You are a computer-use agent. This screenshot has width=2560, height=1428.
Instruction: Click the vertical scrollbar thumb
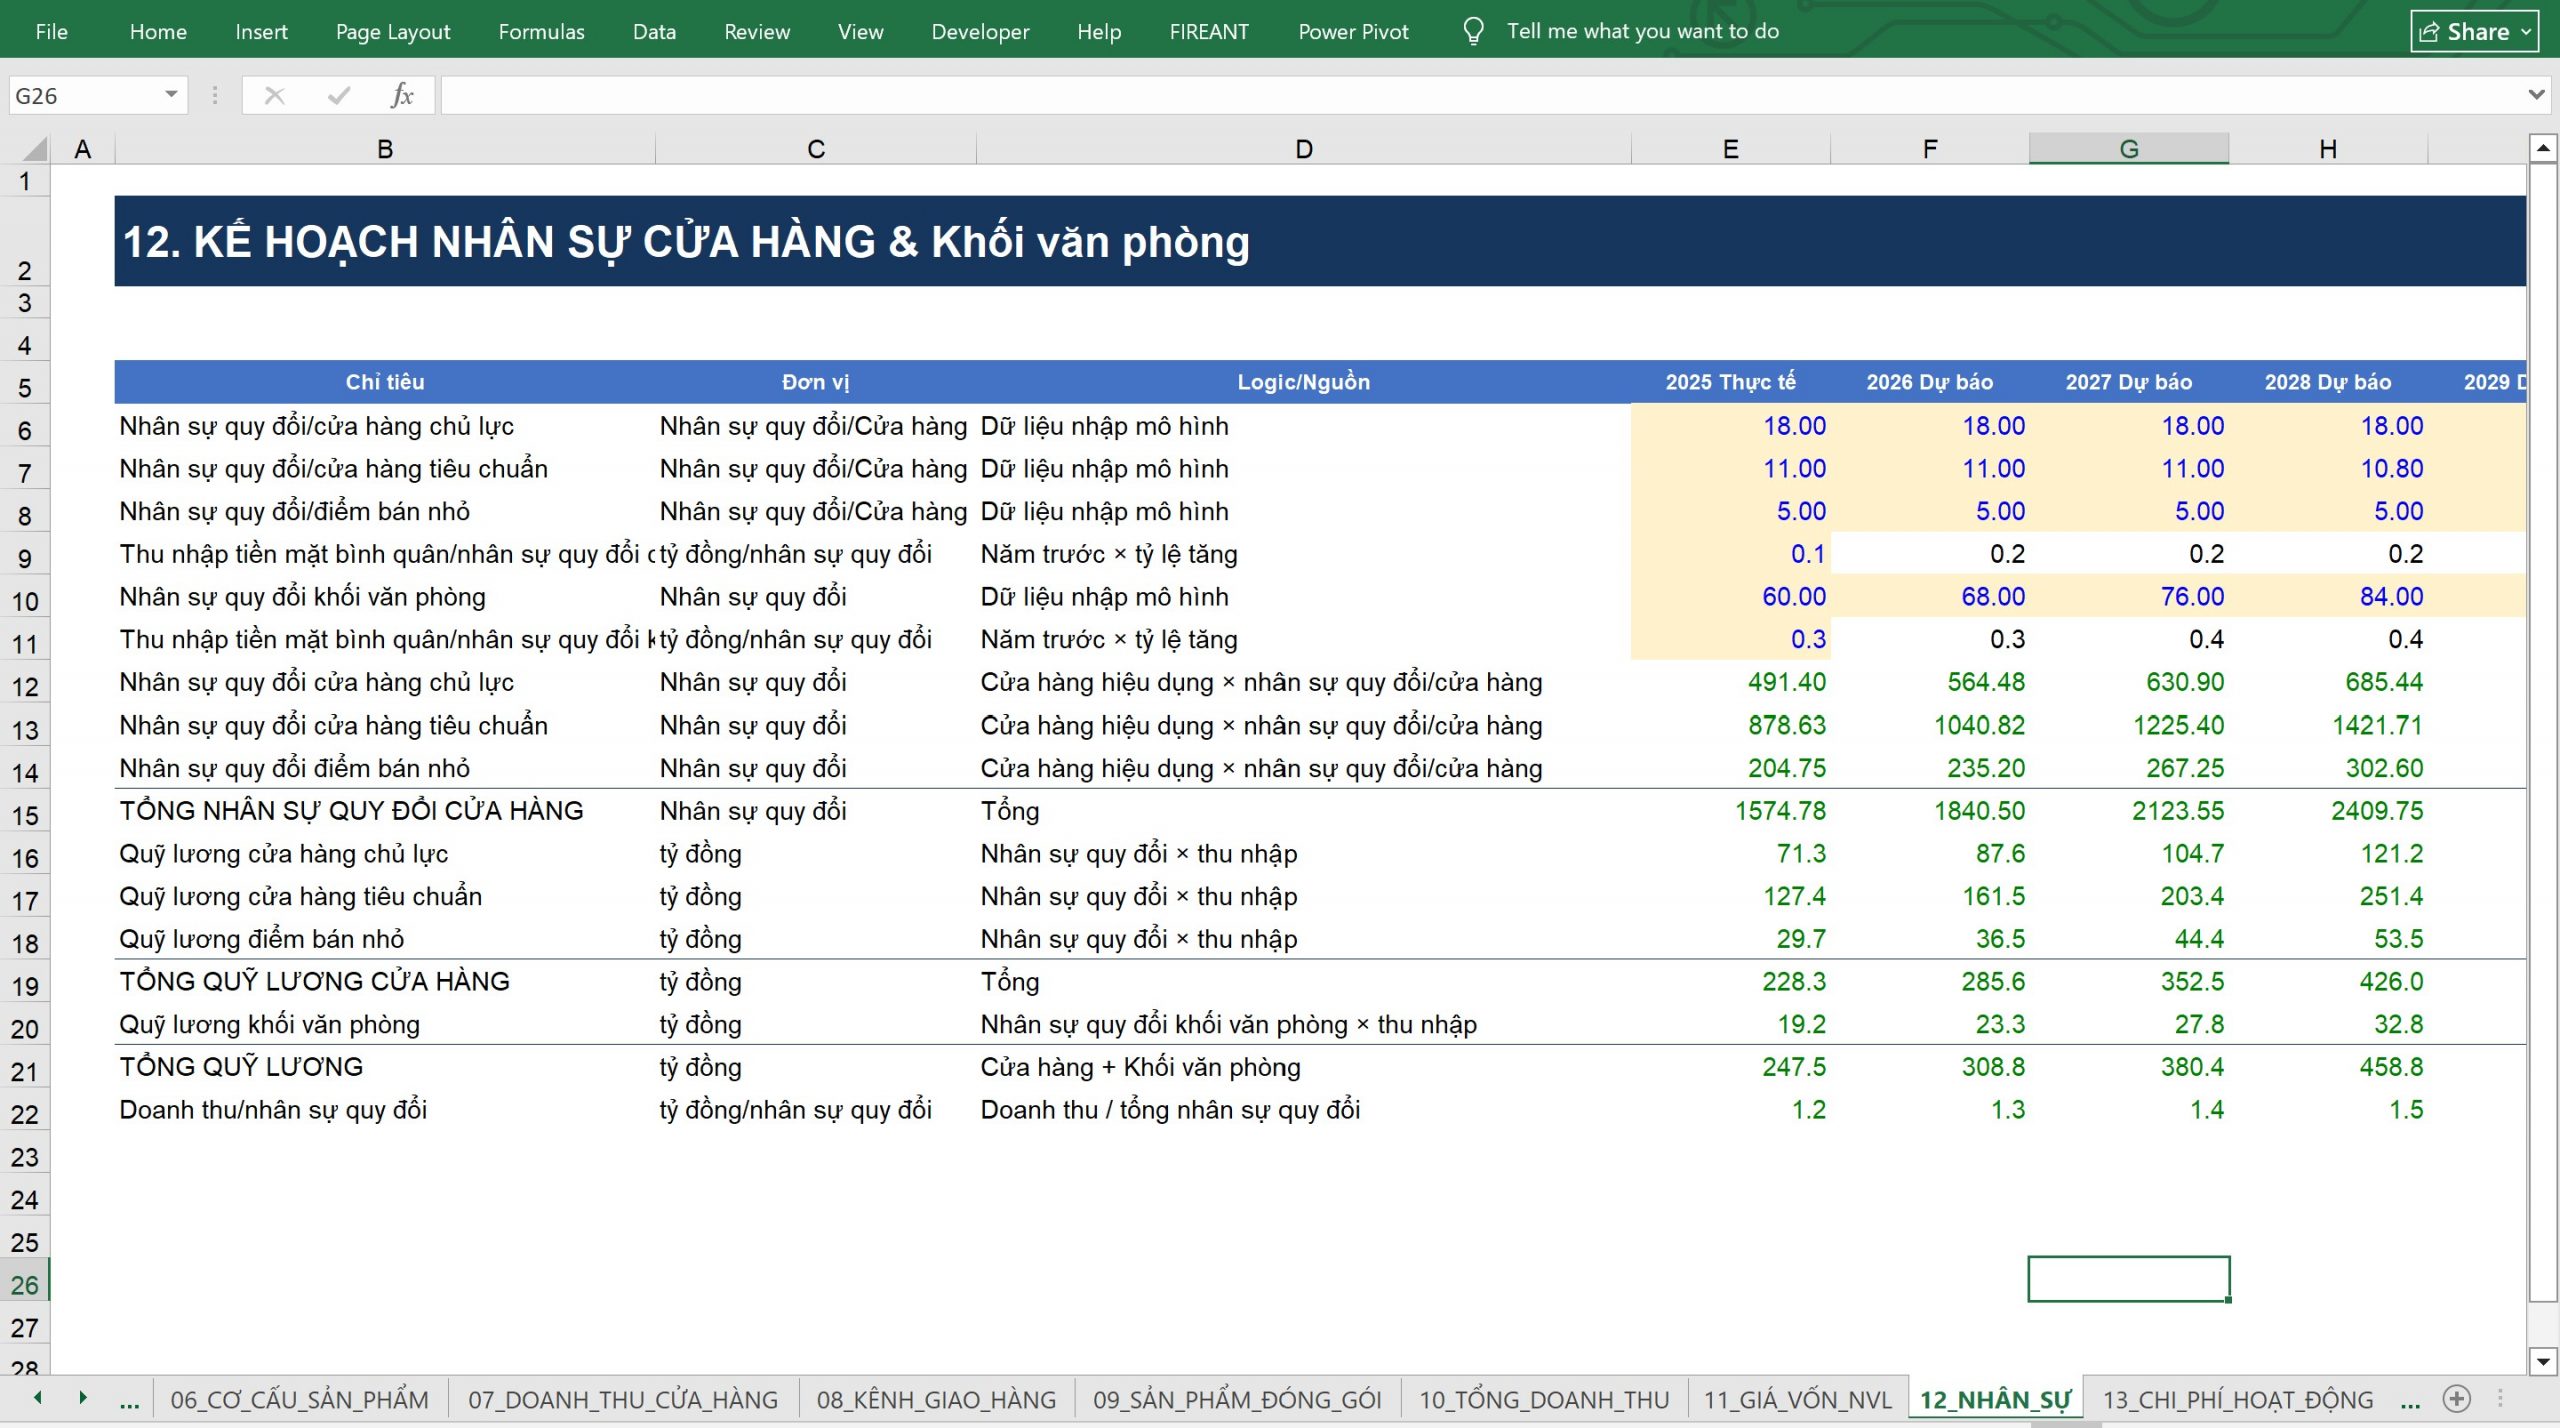point(2543,733)
